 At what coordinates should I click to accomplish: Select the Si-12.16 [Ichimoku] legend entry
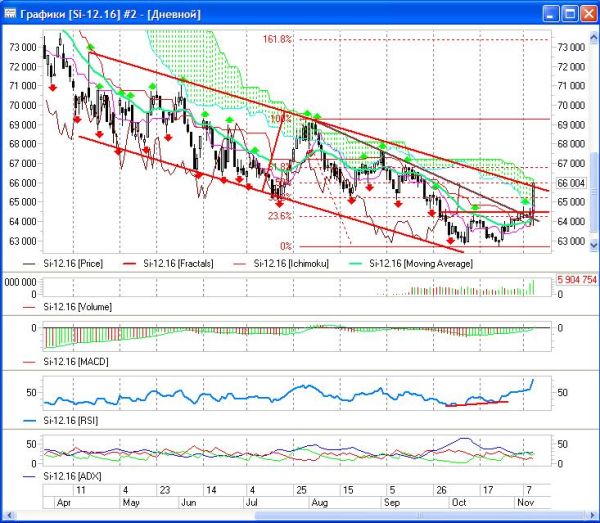(281, 264)
